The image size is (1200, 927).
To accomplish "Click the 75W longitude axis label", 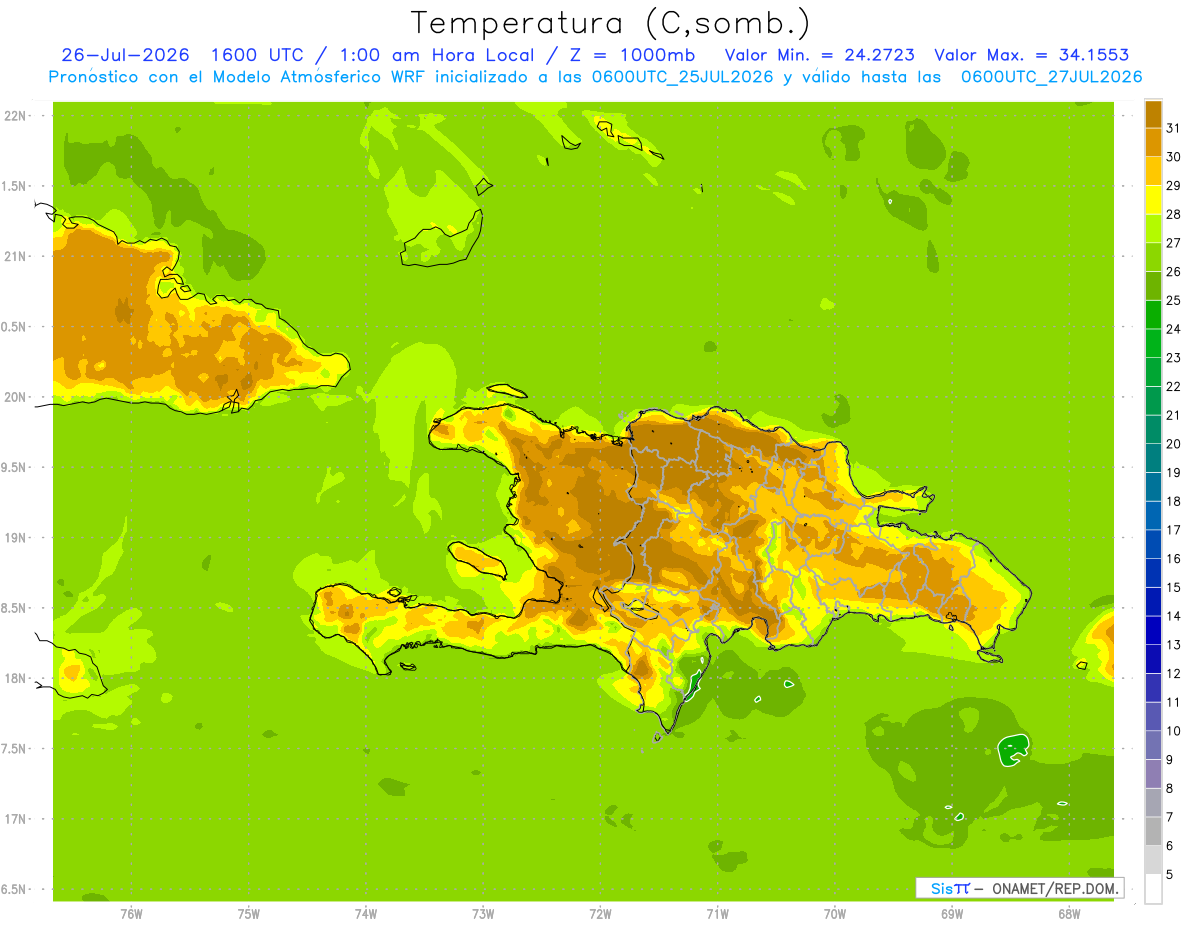I will (x=248, y=914).
